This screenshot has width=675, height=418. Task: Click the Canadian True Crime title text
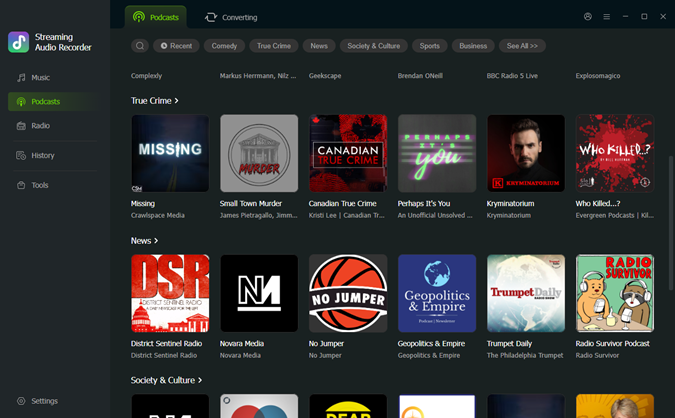point(343,204)
